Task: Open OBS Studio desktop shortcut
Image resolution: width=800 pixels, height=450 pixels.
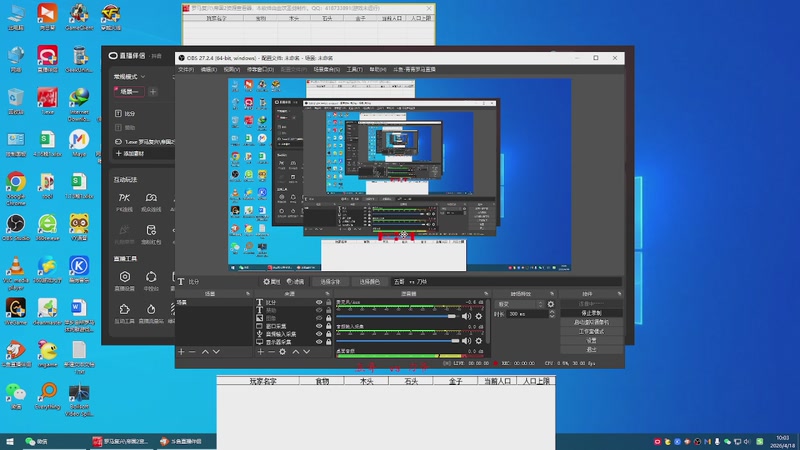Action: point(16,228)
